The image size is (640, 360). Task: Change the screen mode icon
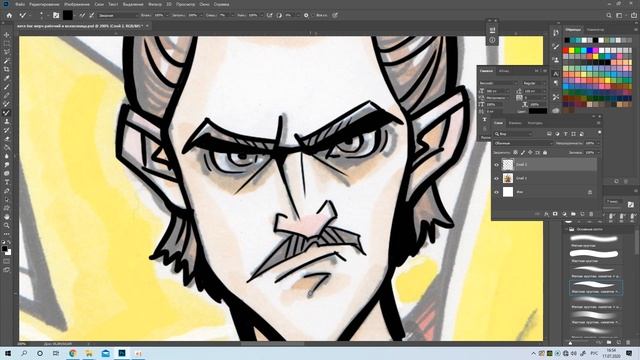[7, 270]
